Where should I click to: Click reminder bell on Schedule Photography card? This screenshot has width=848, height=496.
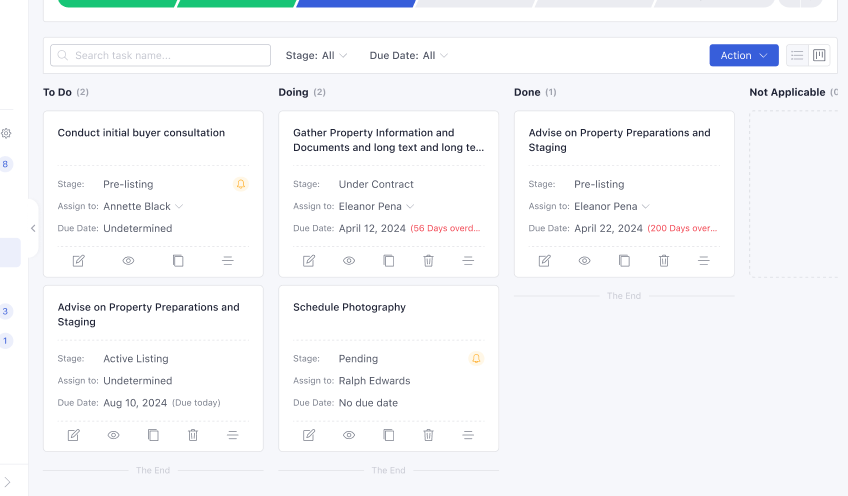click(x=476, y=359)
